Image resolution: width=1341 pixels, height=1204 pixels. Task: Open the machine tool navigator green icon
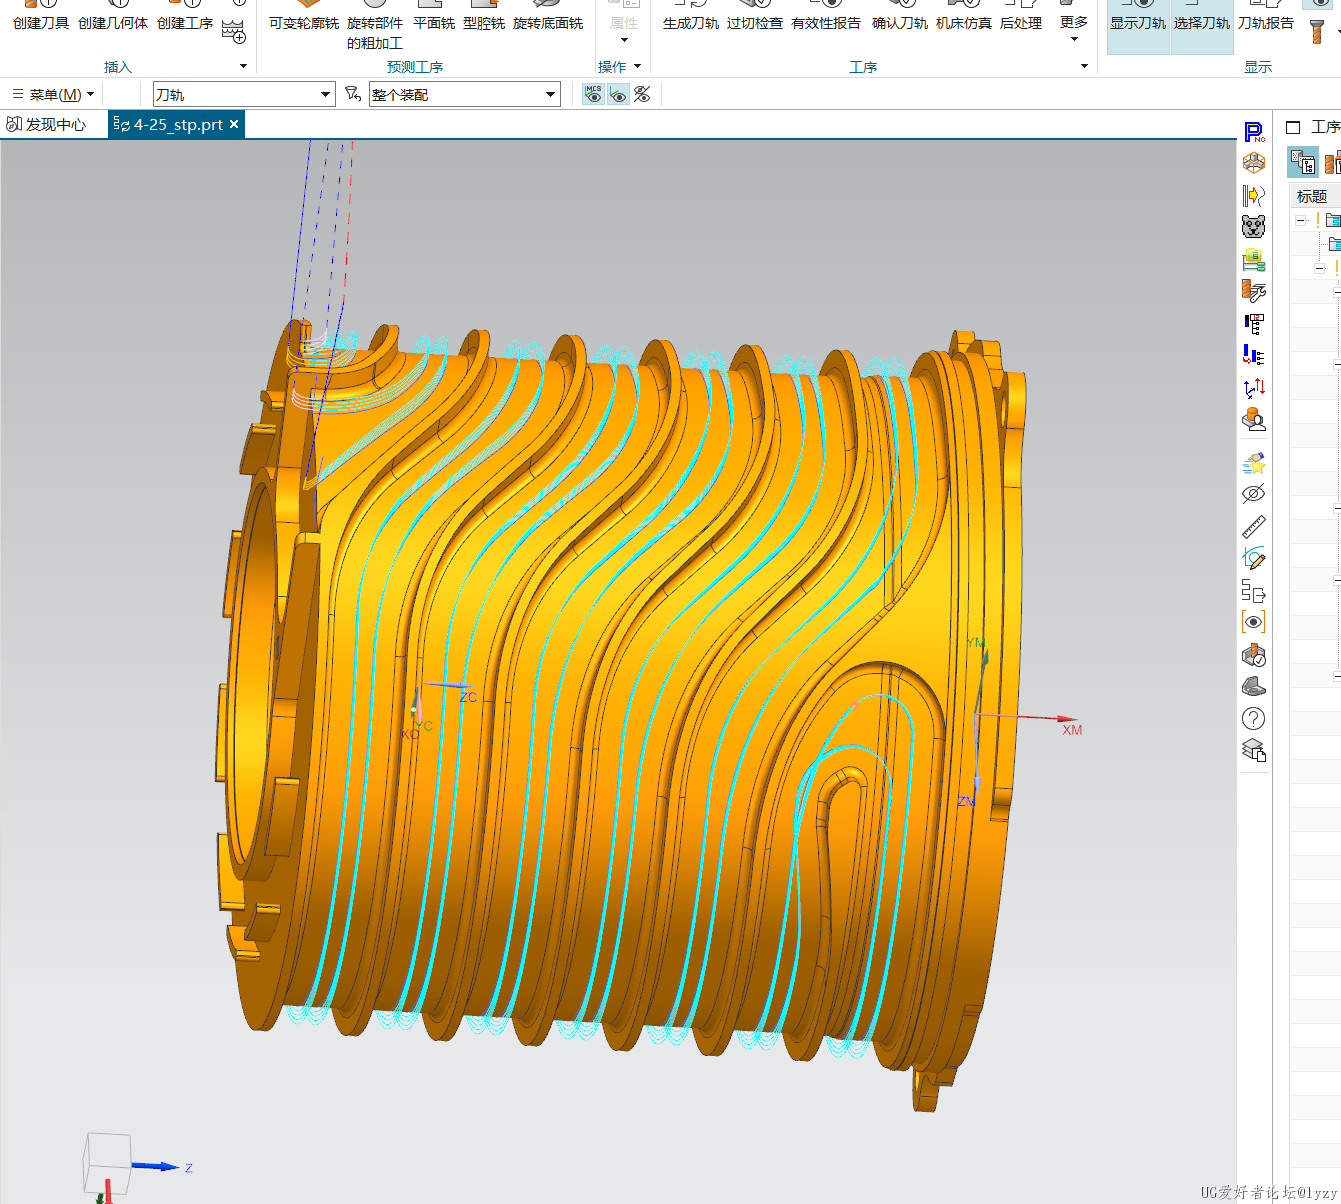[x=1254, y=260]
